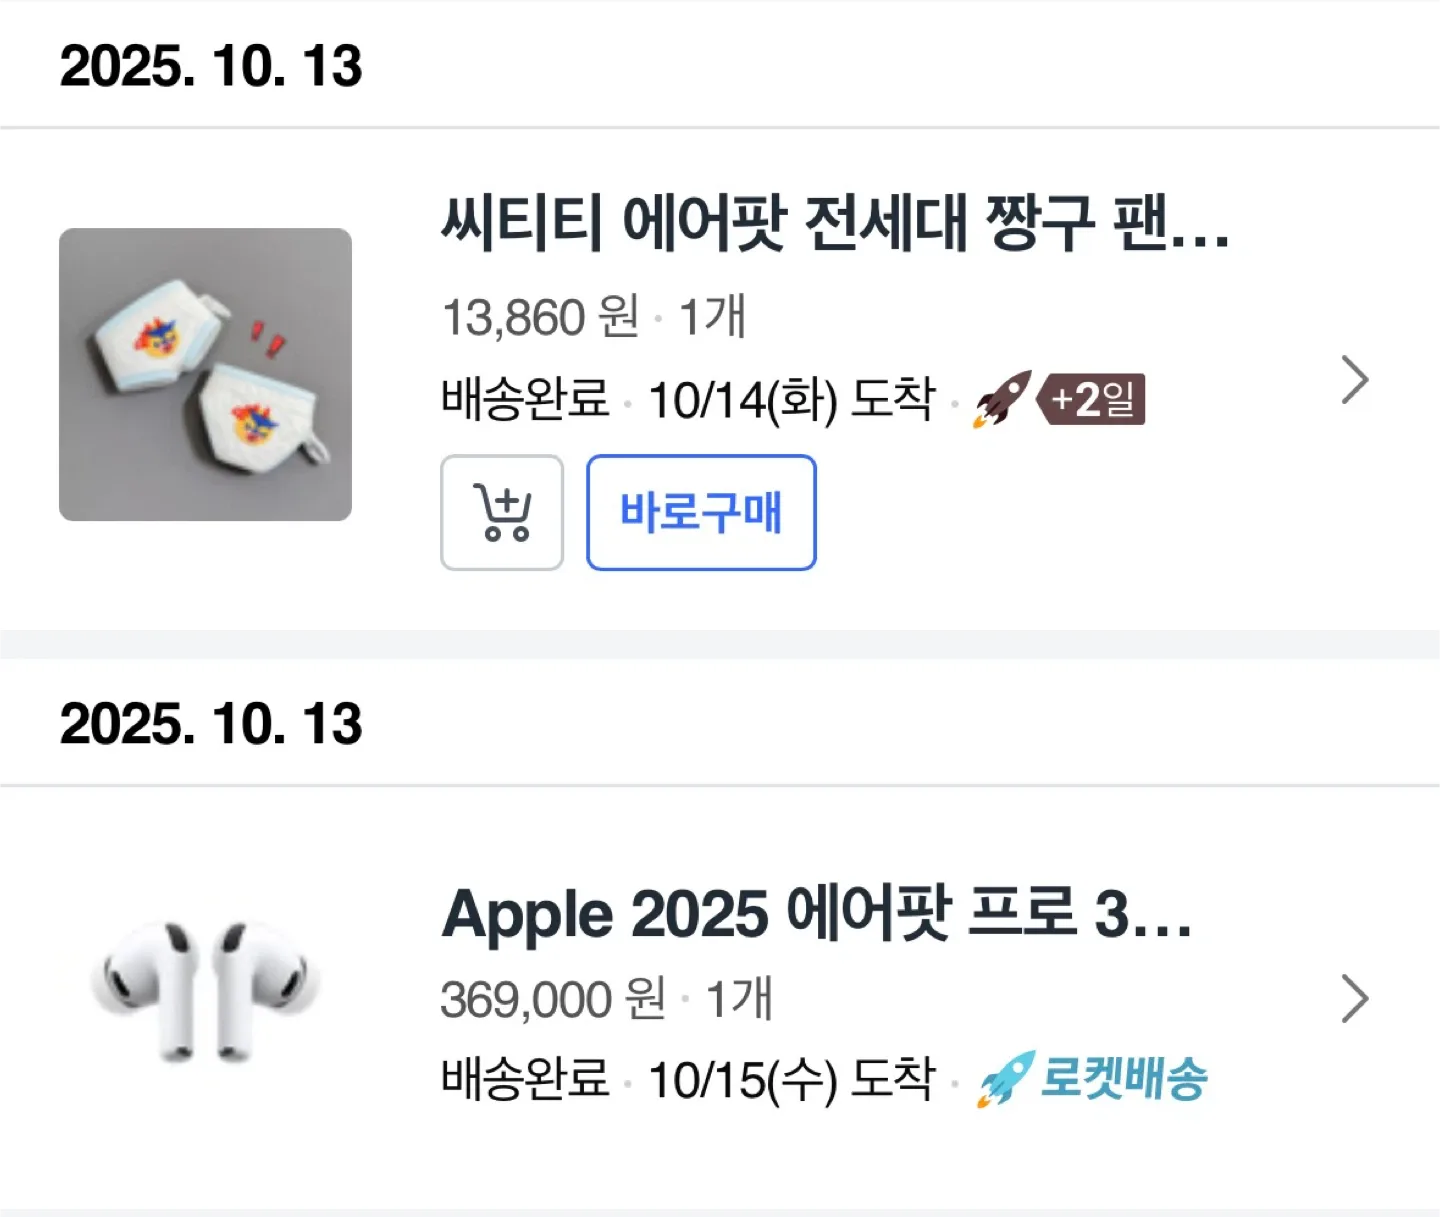Open the 씨티티 에어팟 전세대 짱구 product title

click(834, 223)
